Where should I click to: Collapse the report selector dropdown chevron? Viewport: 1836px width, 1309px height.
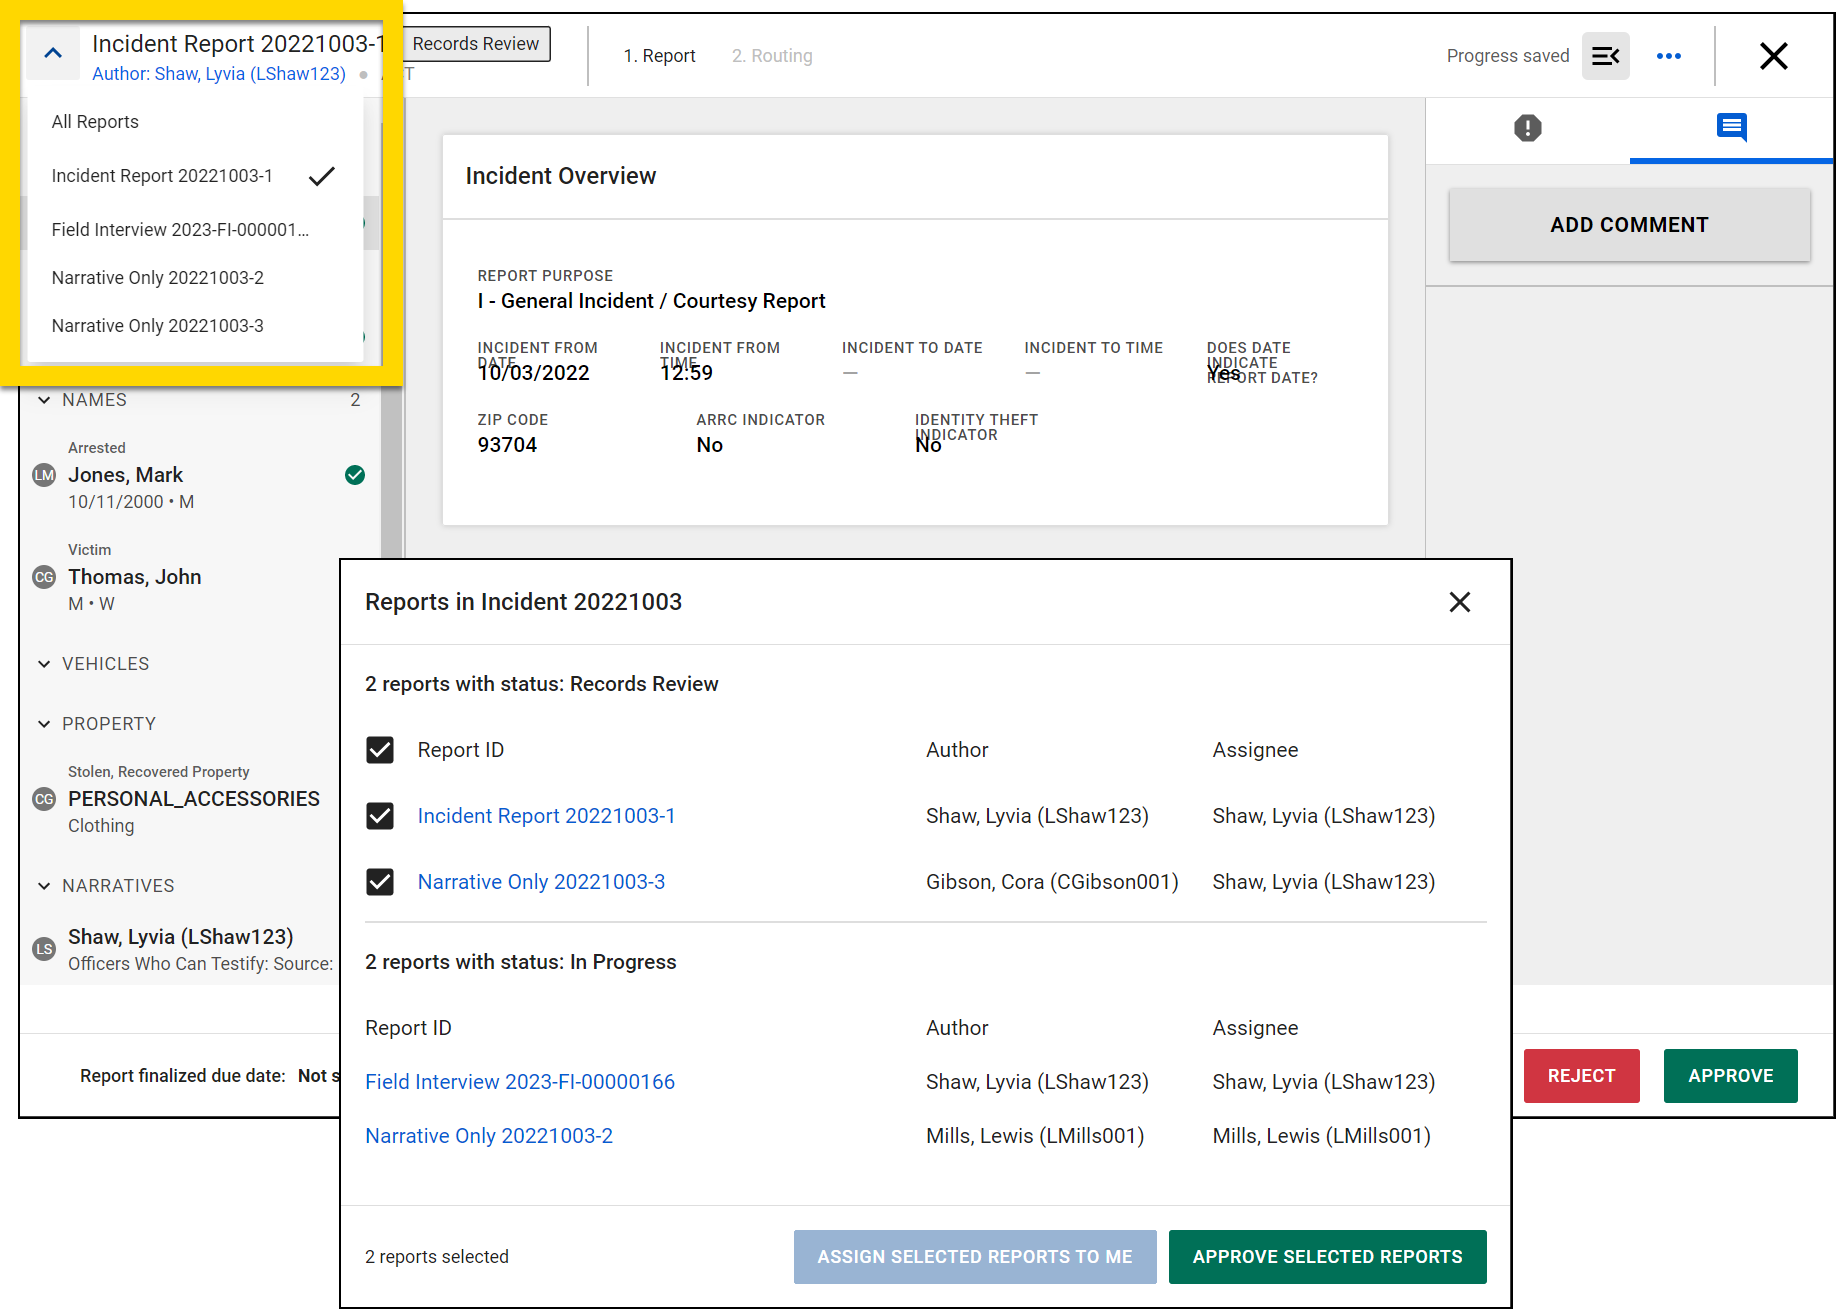52,53
